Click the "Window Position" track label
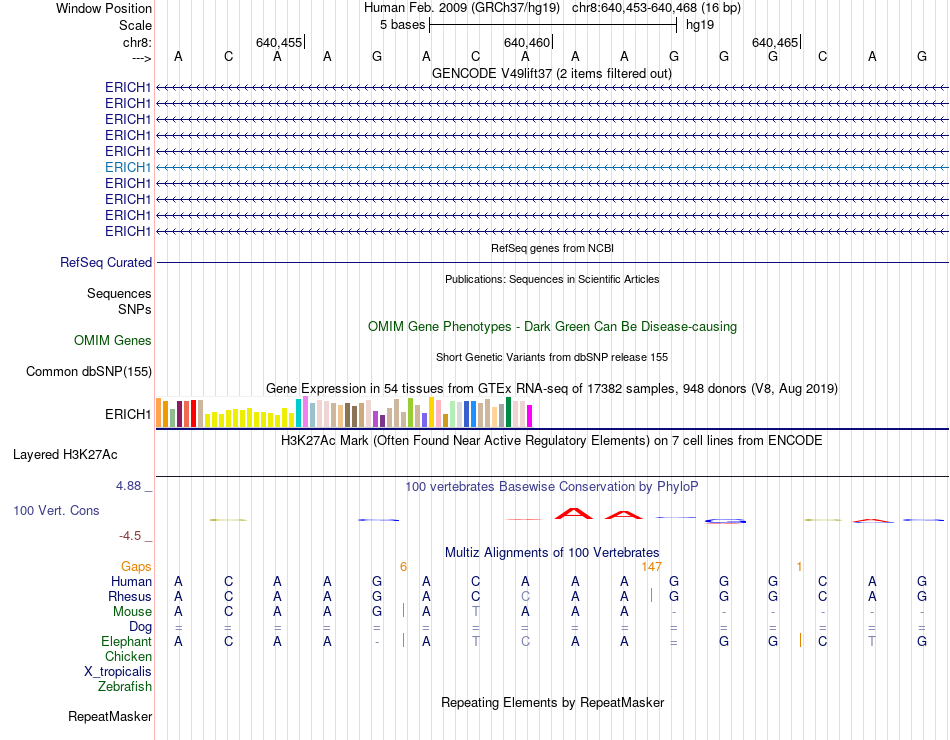The width and height of the screenshot is (950, 740). point(104,8)
